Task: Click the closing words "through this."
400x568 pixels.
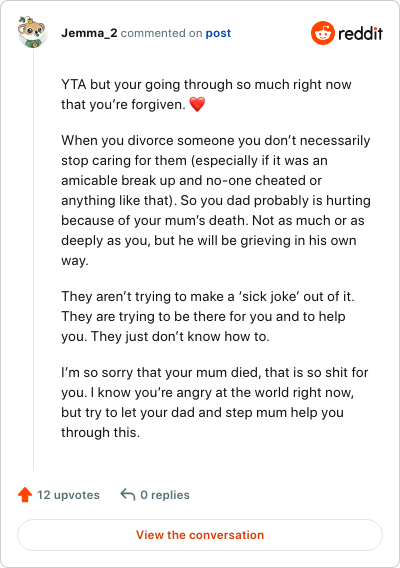Action: [x=100, y=432]
